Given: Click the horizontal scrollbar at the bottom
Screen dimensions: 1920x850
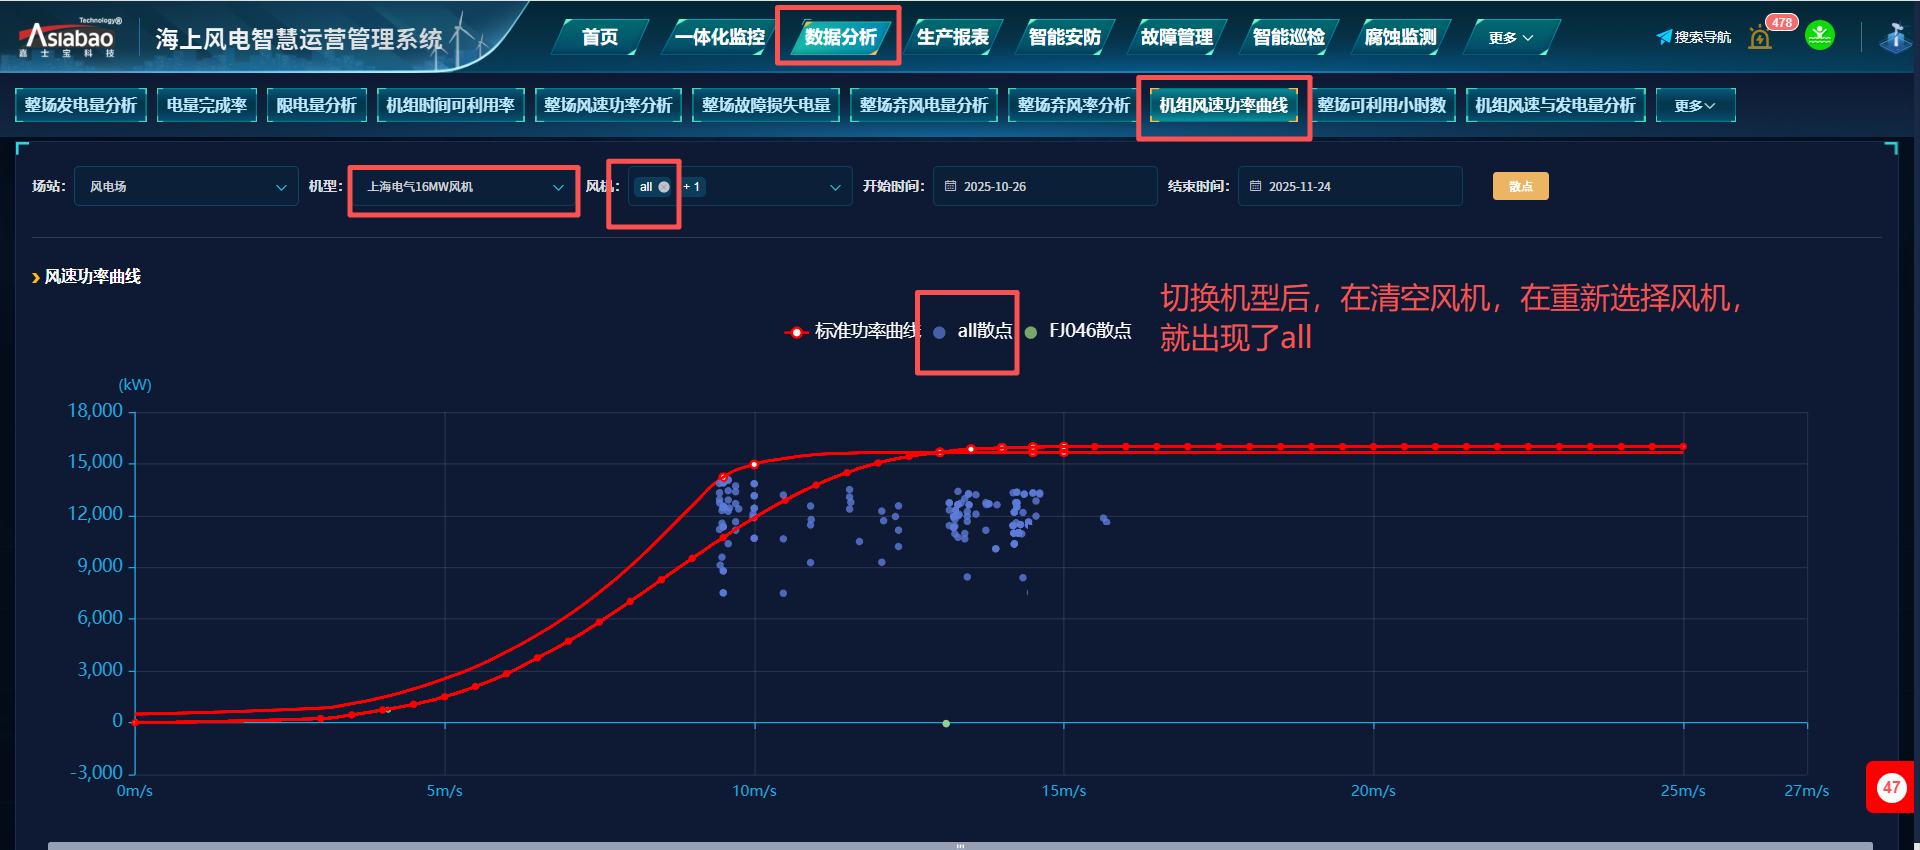Looking at the screenshot, I should pyautogui.click(x=960, y=845).
